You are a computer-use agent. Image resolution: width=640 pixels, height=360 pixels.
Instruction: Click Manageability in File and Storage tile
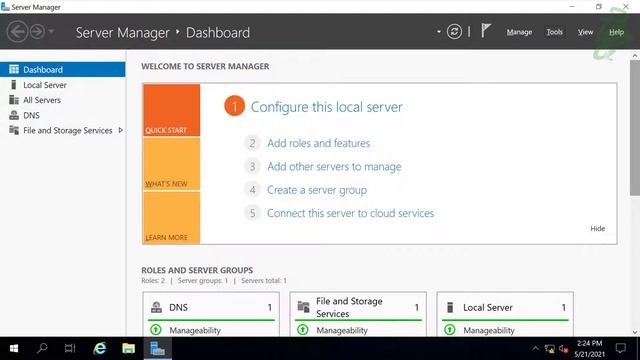[342, 330]
